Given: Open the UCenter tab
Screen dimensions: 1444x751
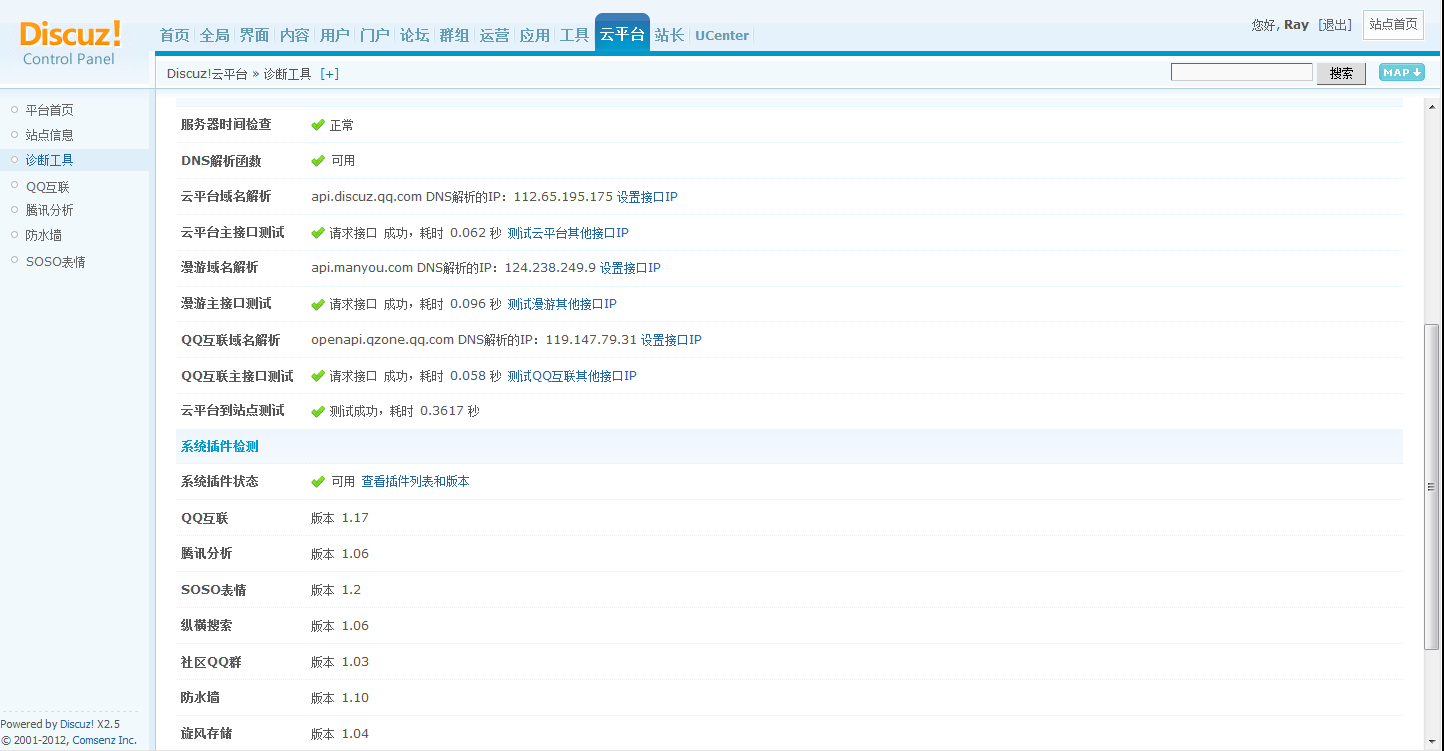Looking at the screenshot, I should pyautogui.click(x=721, y=35).
